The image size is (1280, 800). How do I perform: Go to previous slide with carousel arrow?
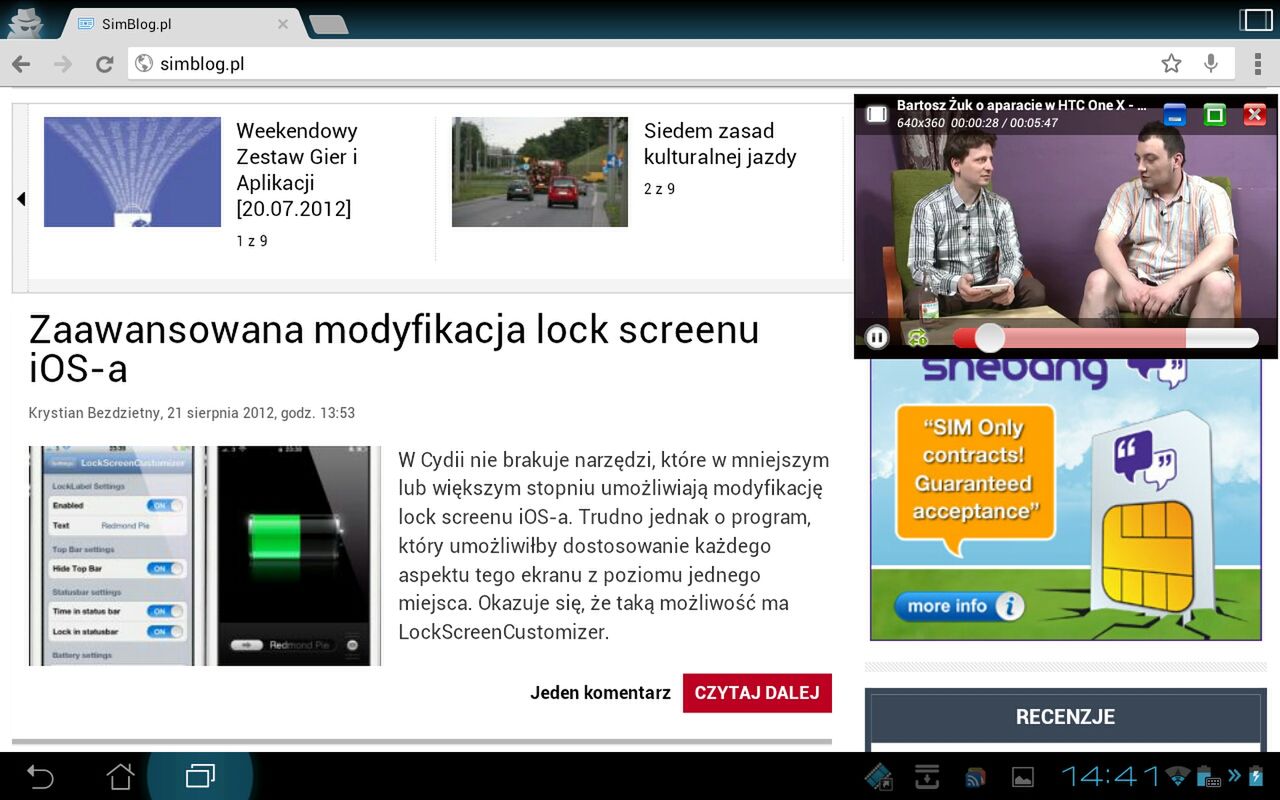click(x=20, y=199)
